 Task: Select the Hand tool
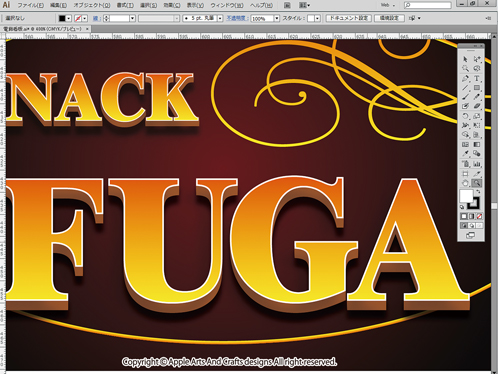(x=465, y=183)
